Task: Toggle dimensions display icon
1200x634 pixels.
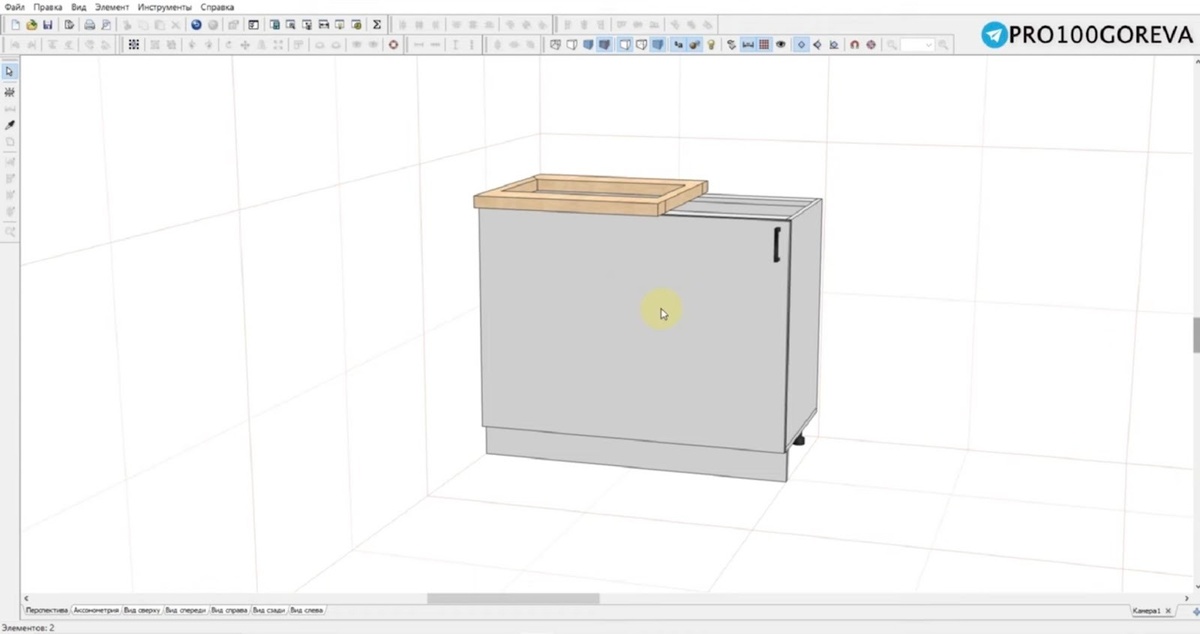Action: pos(747,45)
